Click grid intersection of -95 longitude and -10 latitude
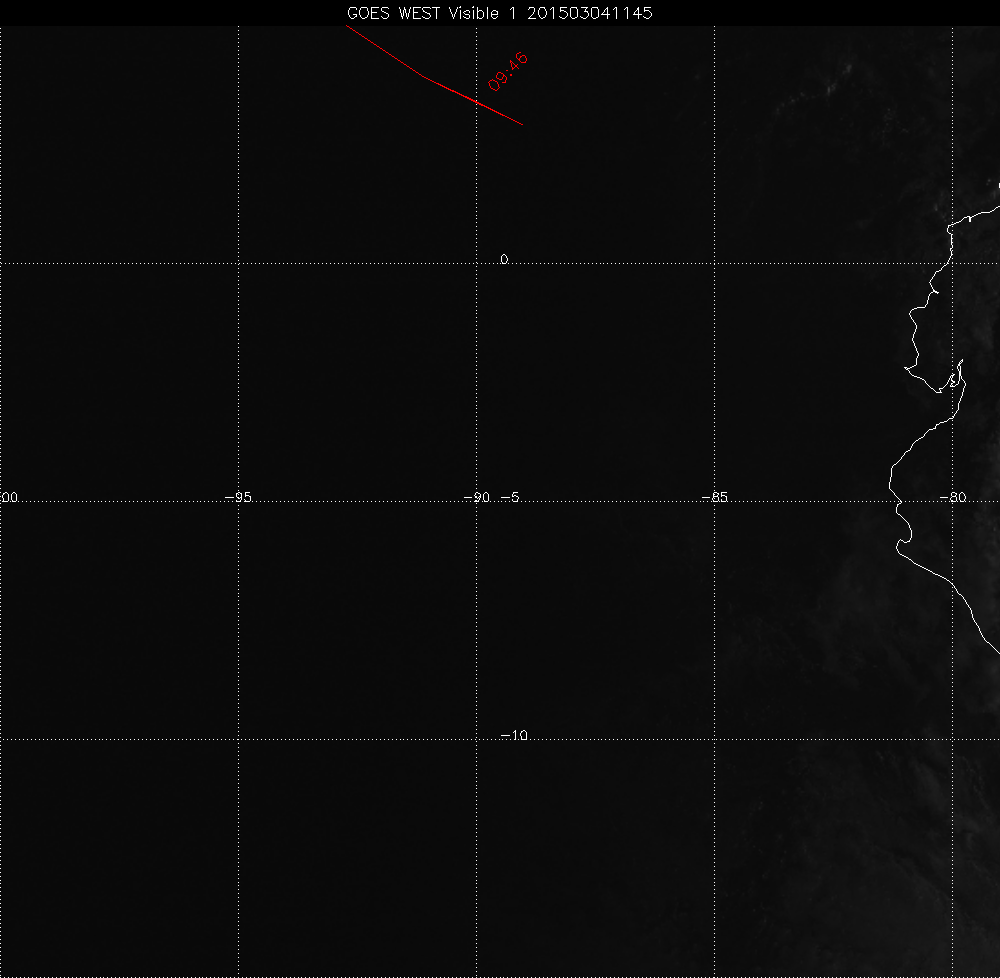This screenshot has width=1000, height=978. (239, 740)
